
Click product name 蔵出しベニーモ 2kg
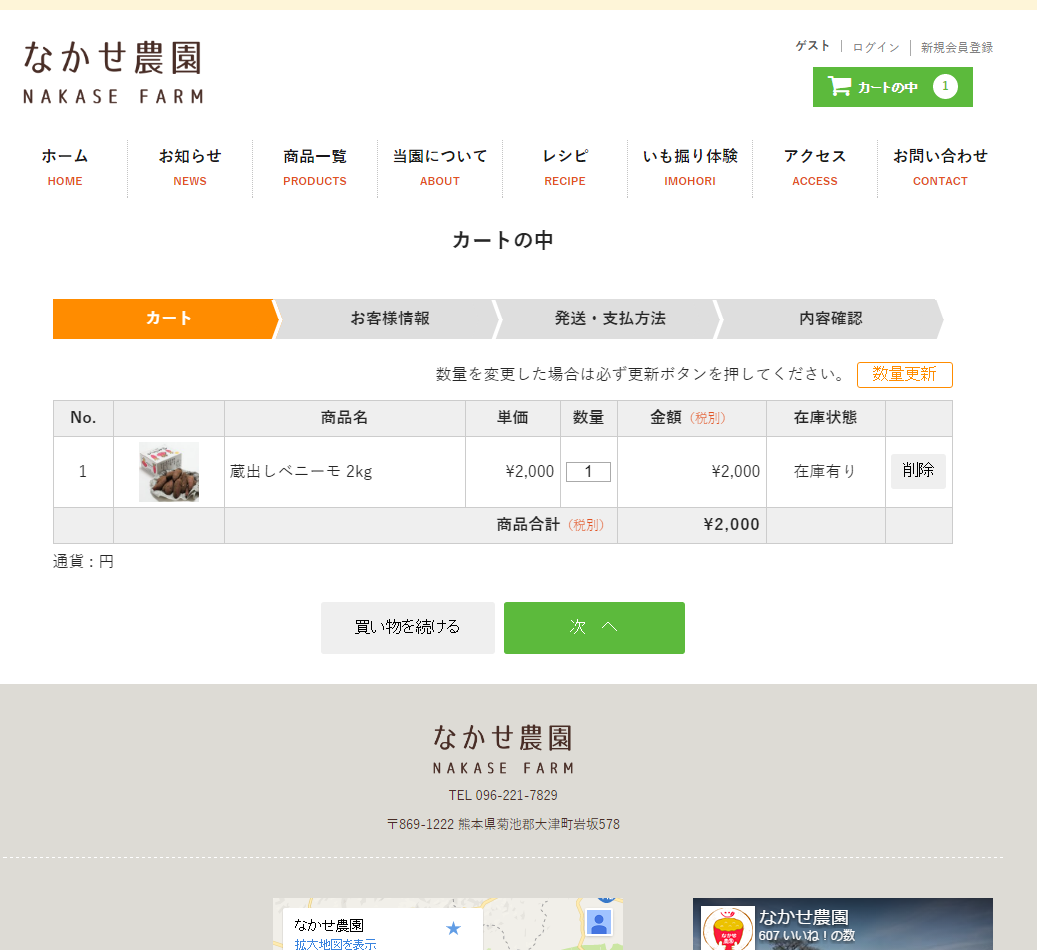[x=301, y=472]
